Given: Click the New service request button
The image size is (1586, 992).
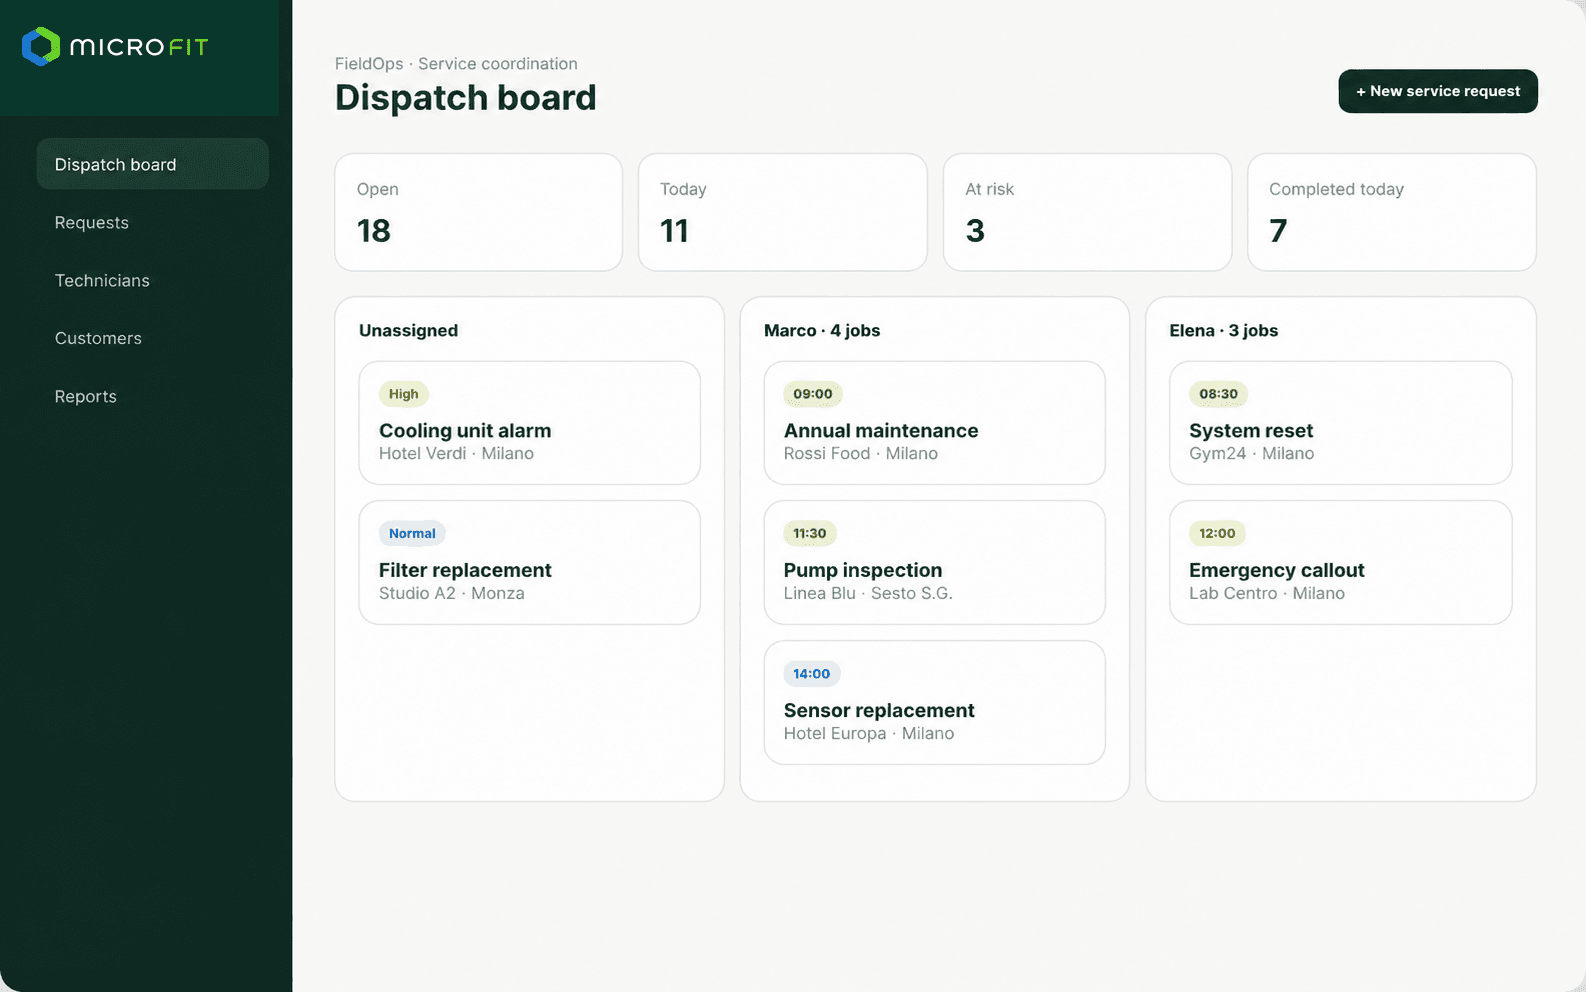Looking at the screenshot, I should click(x=1438, y=91).
